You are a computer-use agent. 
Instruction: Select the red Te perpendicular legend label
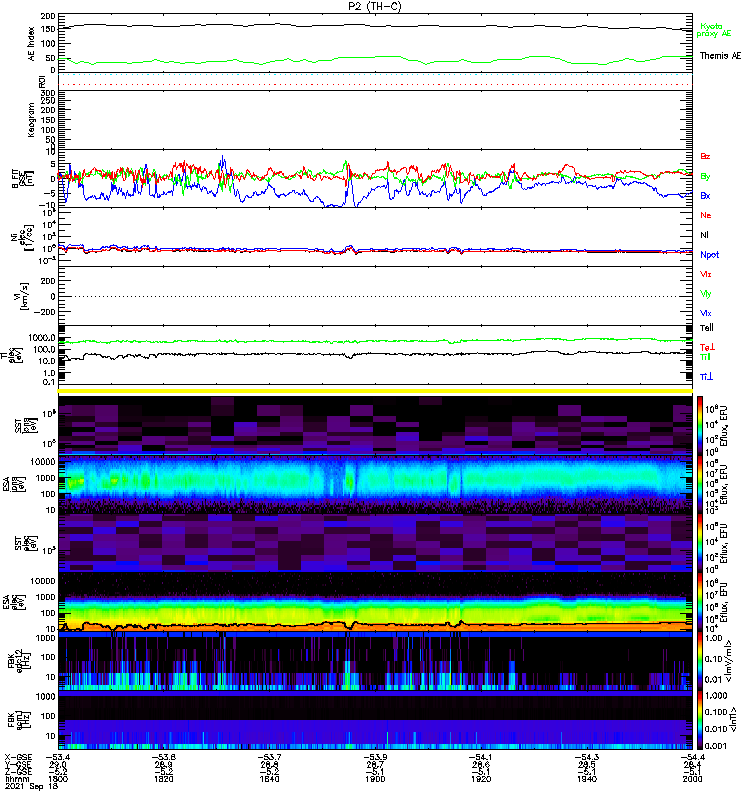coord(707,347)
